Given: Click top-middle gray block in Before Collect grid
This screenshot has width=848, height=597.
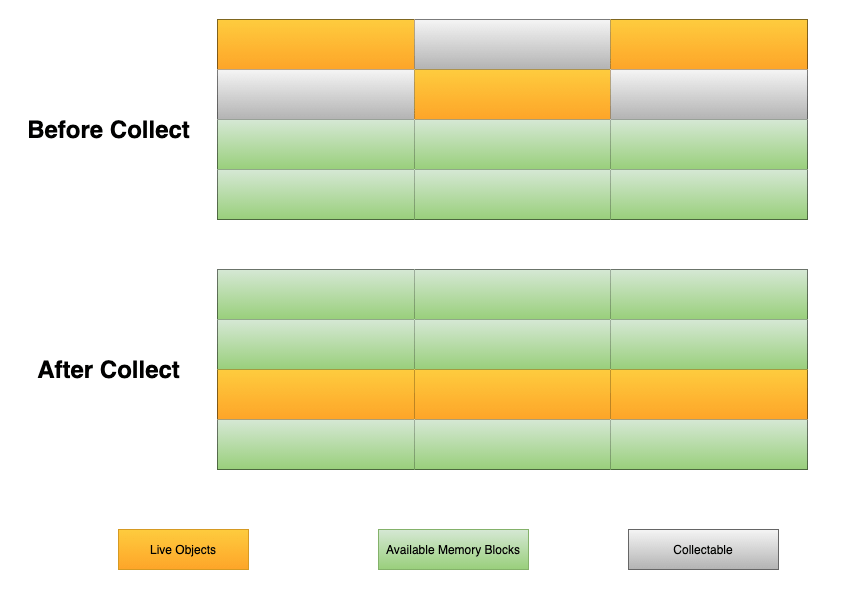Looking at the screenshot, I should click(x=512, y=45).
